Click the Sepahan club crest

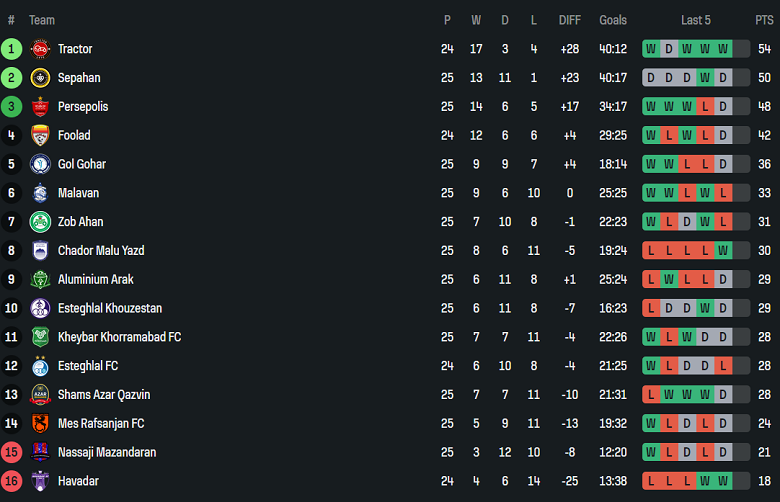40,78
